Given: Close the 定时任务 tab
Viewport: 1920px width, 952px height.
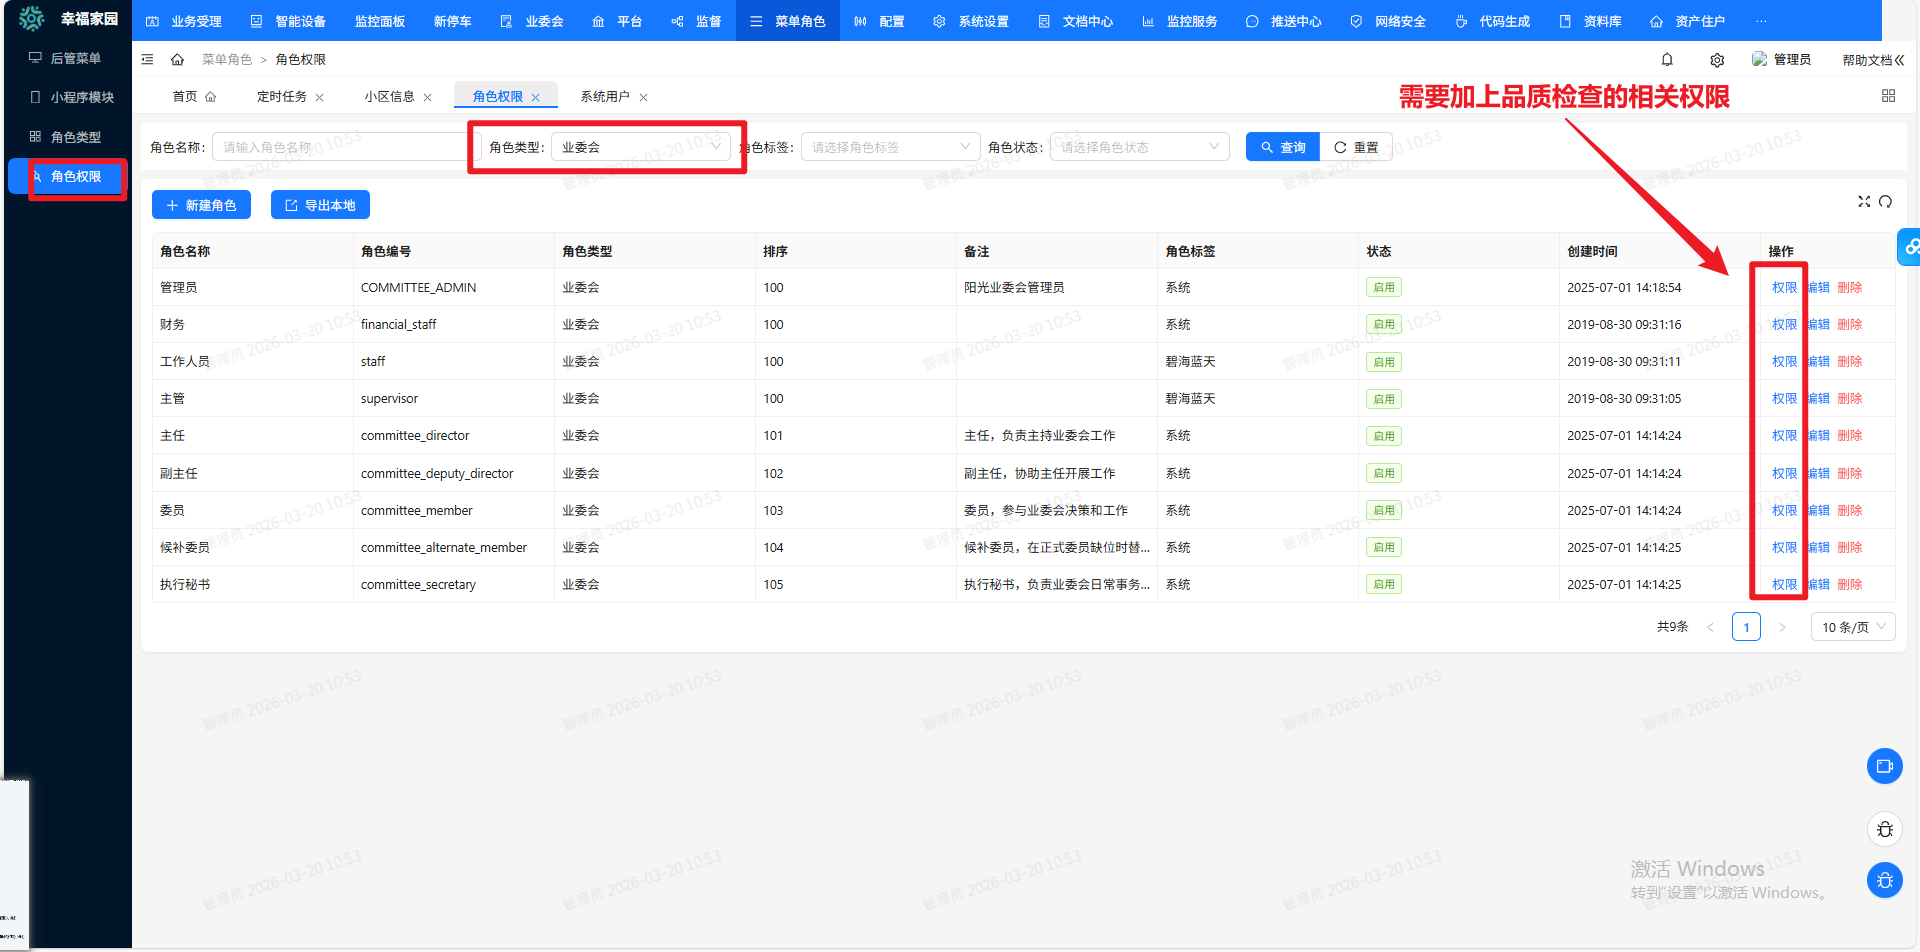Looking at the screenshot, I should point(320,97).
